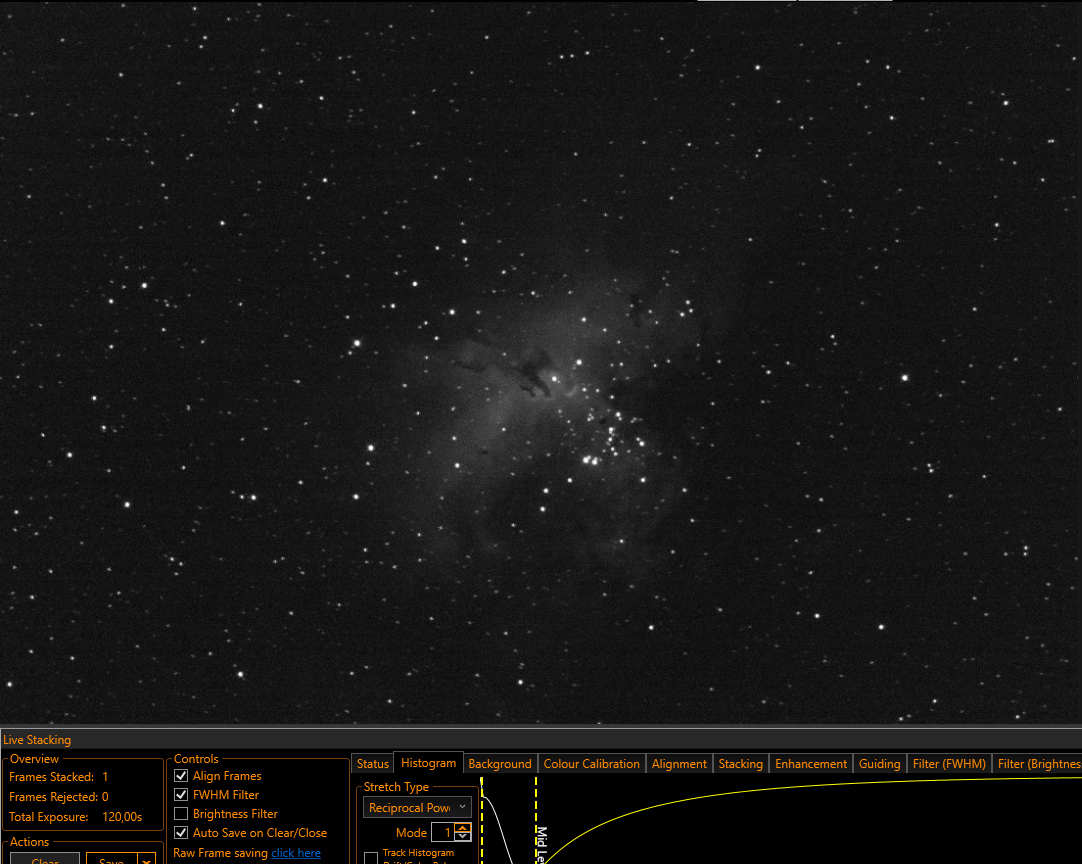This screenshot has width=1082, height=864.
Task: Follow the Raw Frame saving 'click here' link
Action: (x=295, y=853)
